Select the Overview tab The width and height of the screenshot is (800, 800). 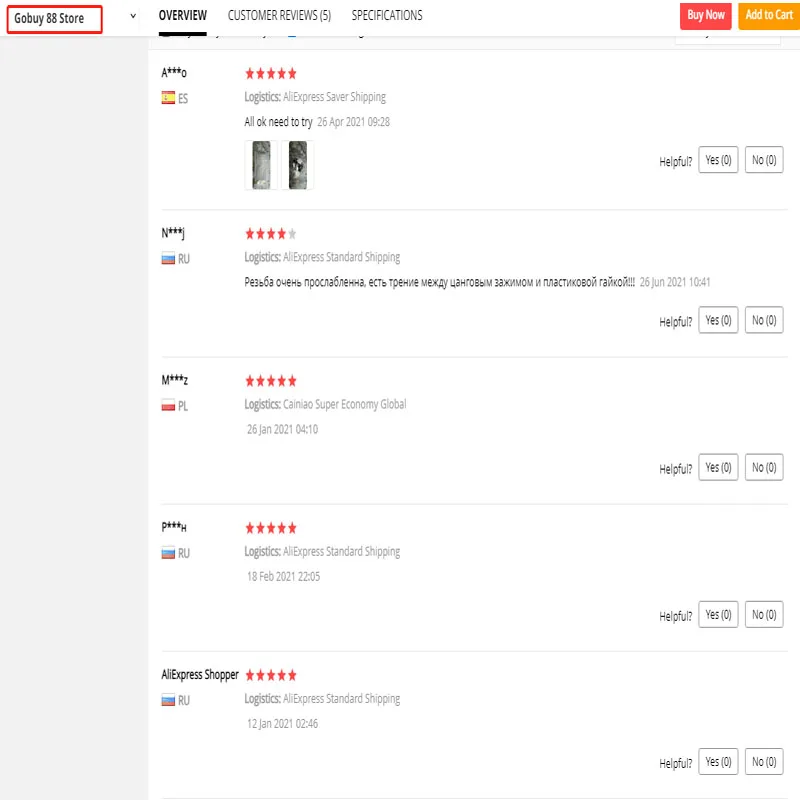tap(183, 16)
